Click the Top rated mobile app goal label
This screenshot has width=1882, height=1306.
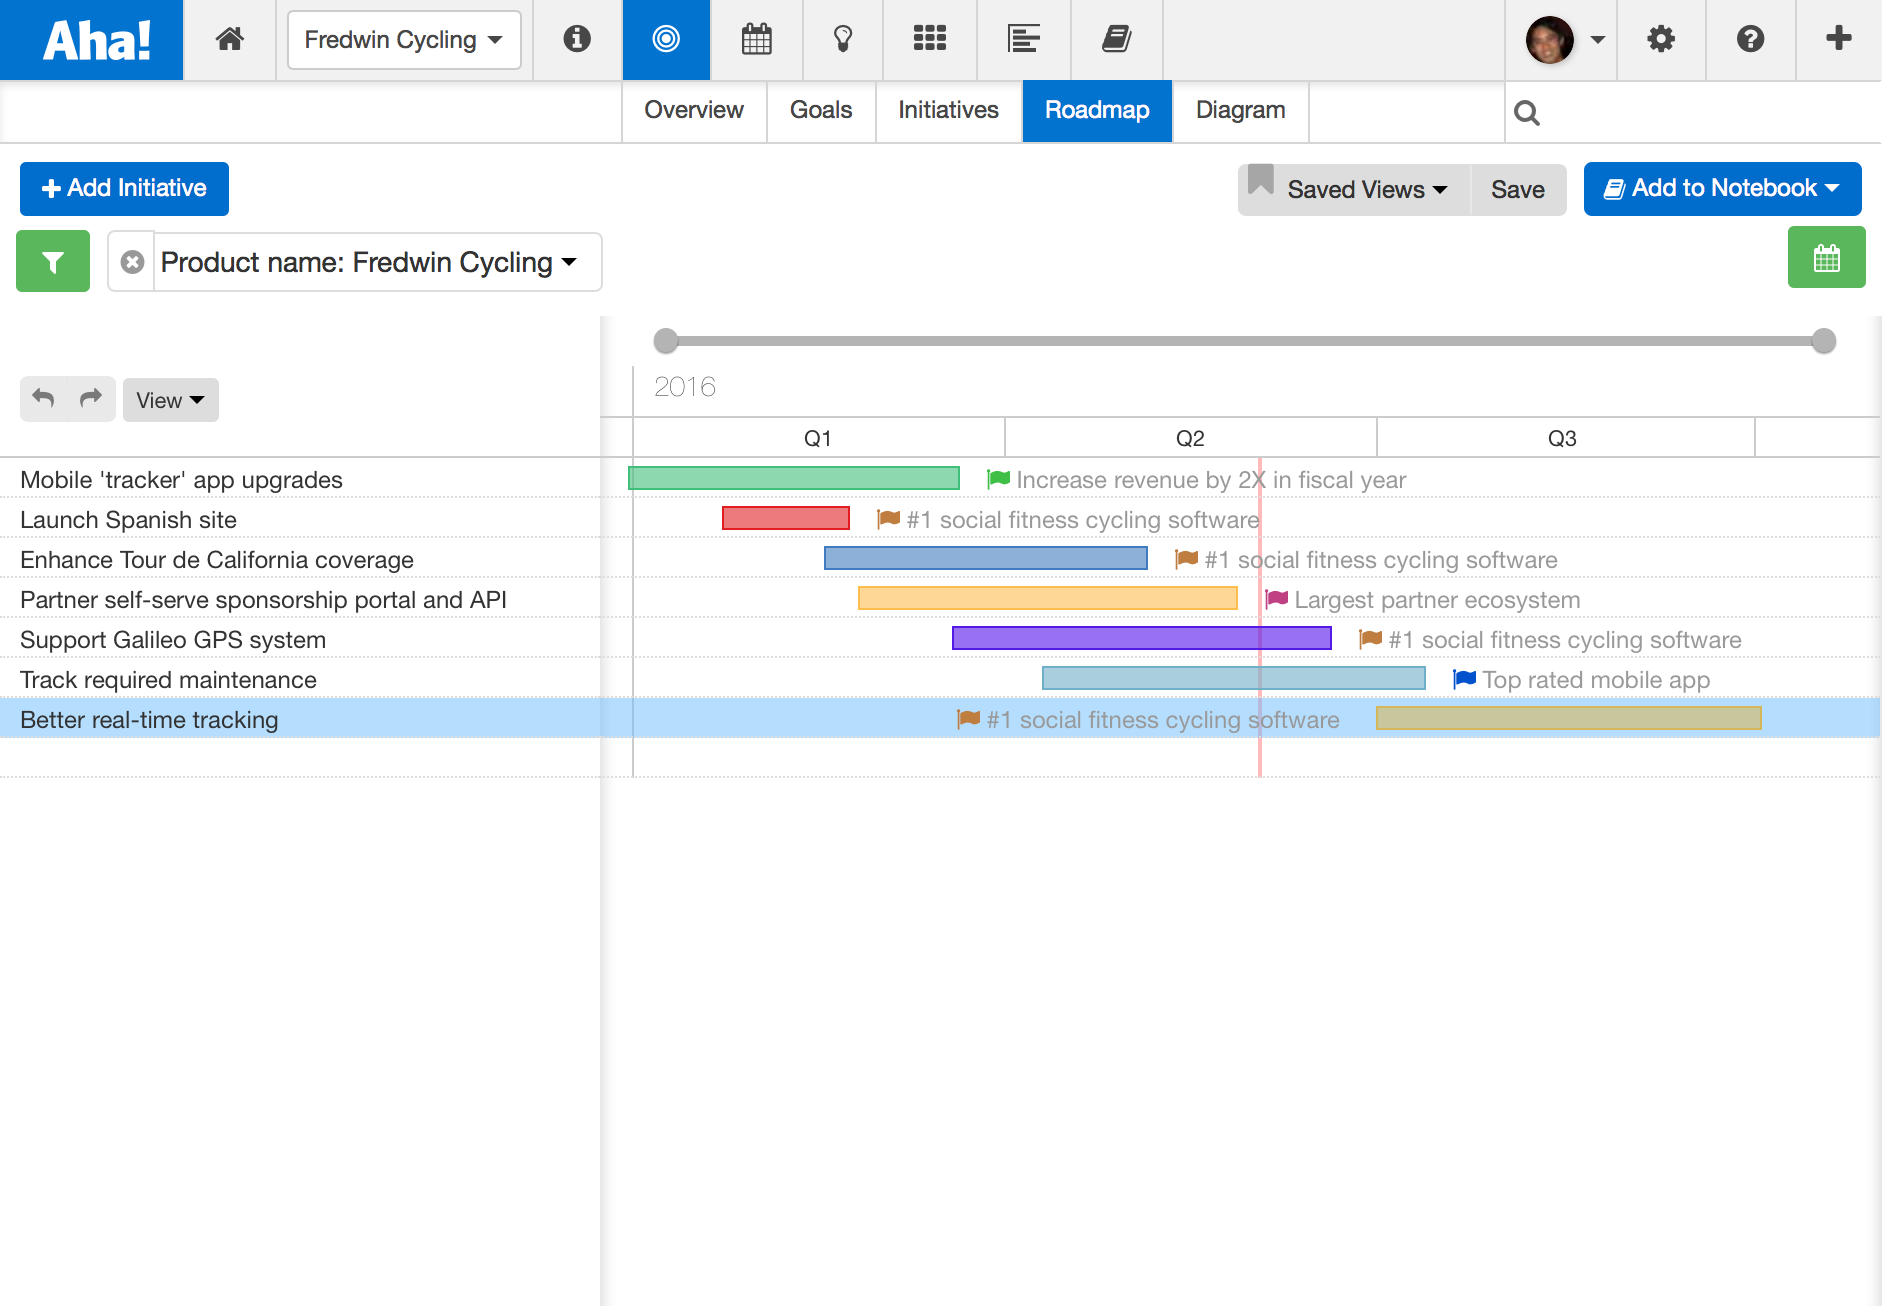[x=1596, y=680]
